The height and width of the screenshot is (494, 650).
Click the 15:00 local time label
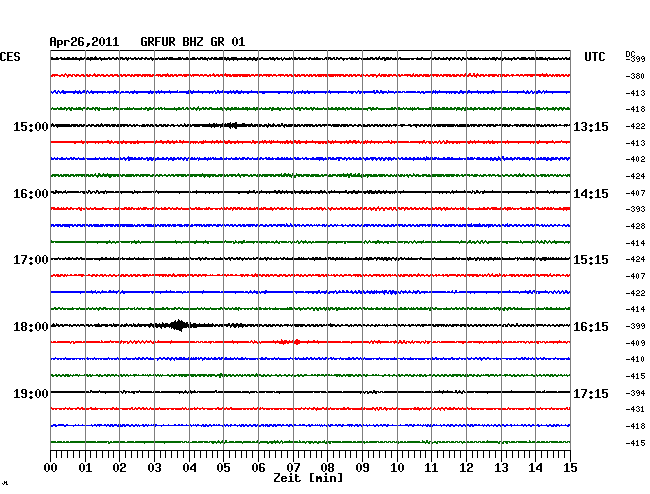[31, 126]
